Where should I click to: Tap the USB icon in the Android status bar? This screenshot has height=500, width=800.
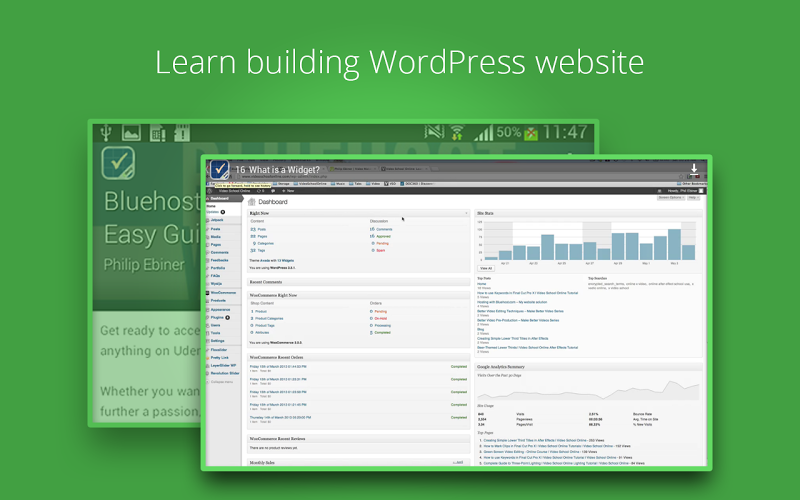point(106,133)
